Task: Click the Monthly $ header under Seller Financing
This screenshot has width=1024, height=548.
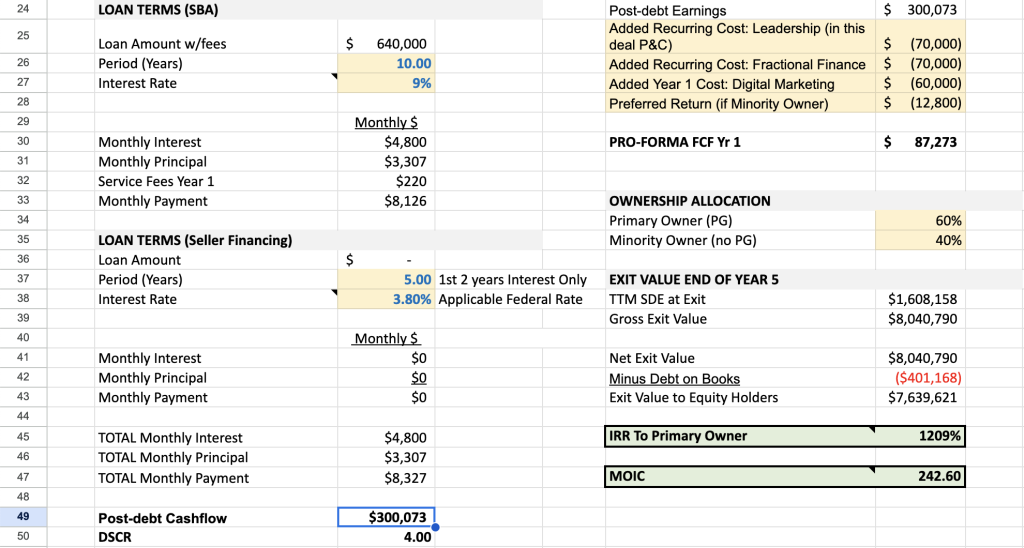Action: pos(386,338)
